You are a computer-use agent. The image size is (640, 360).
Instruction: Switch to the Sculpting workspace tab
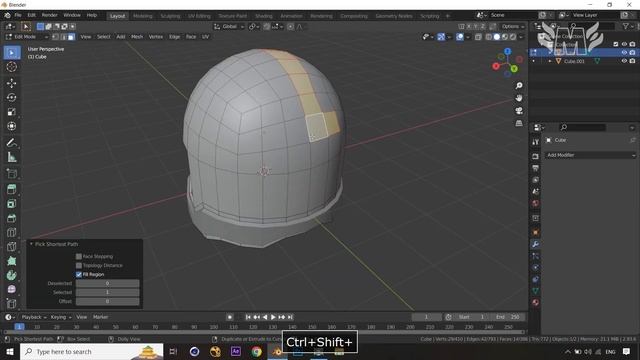170,16
